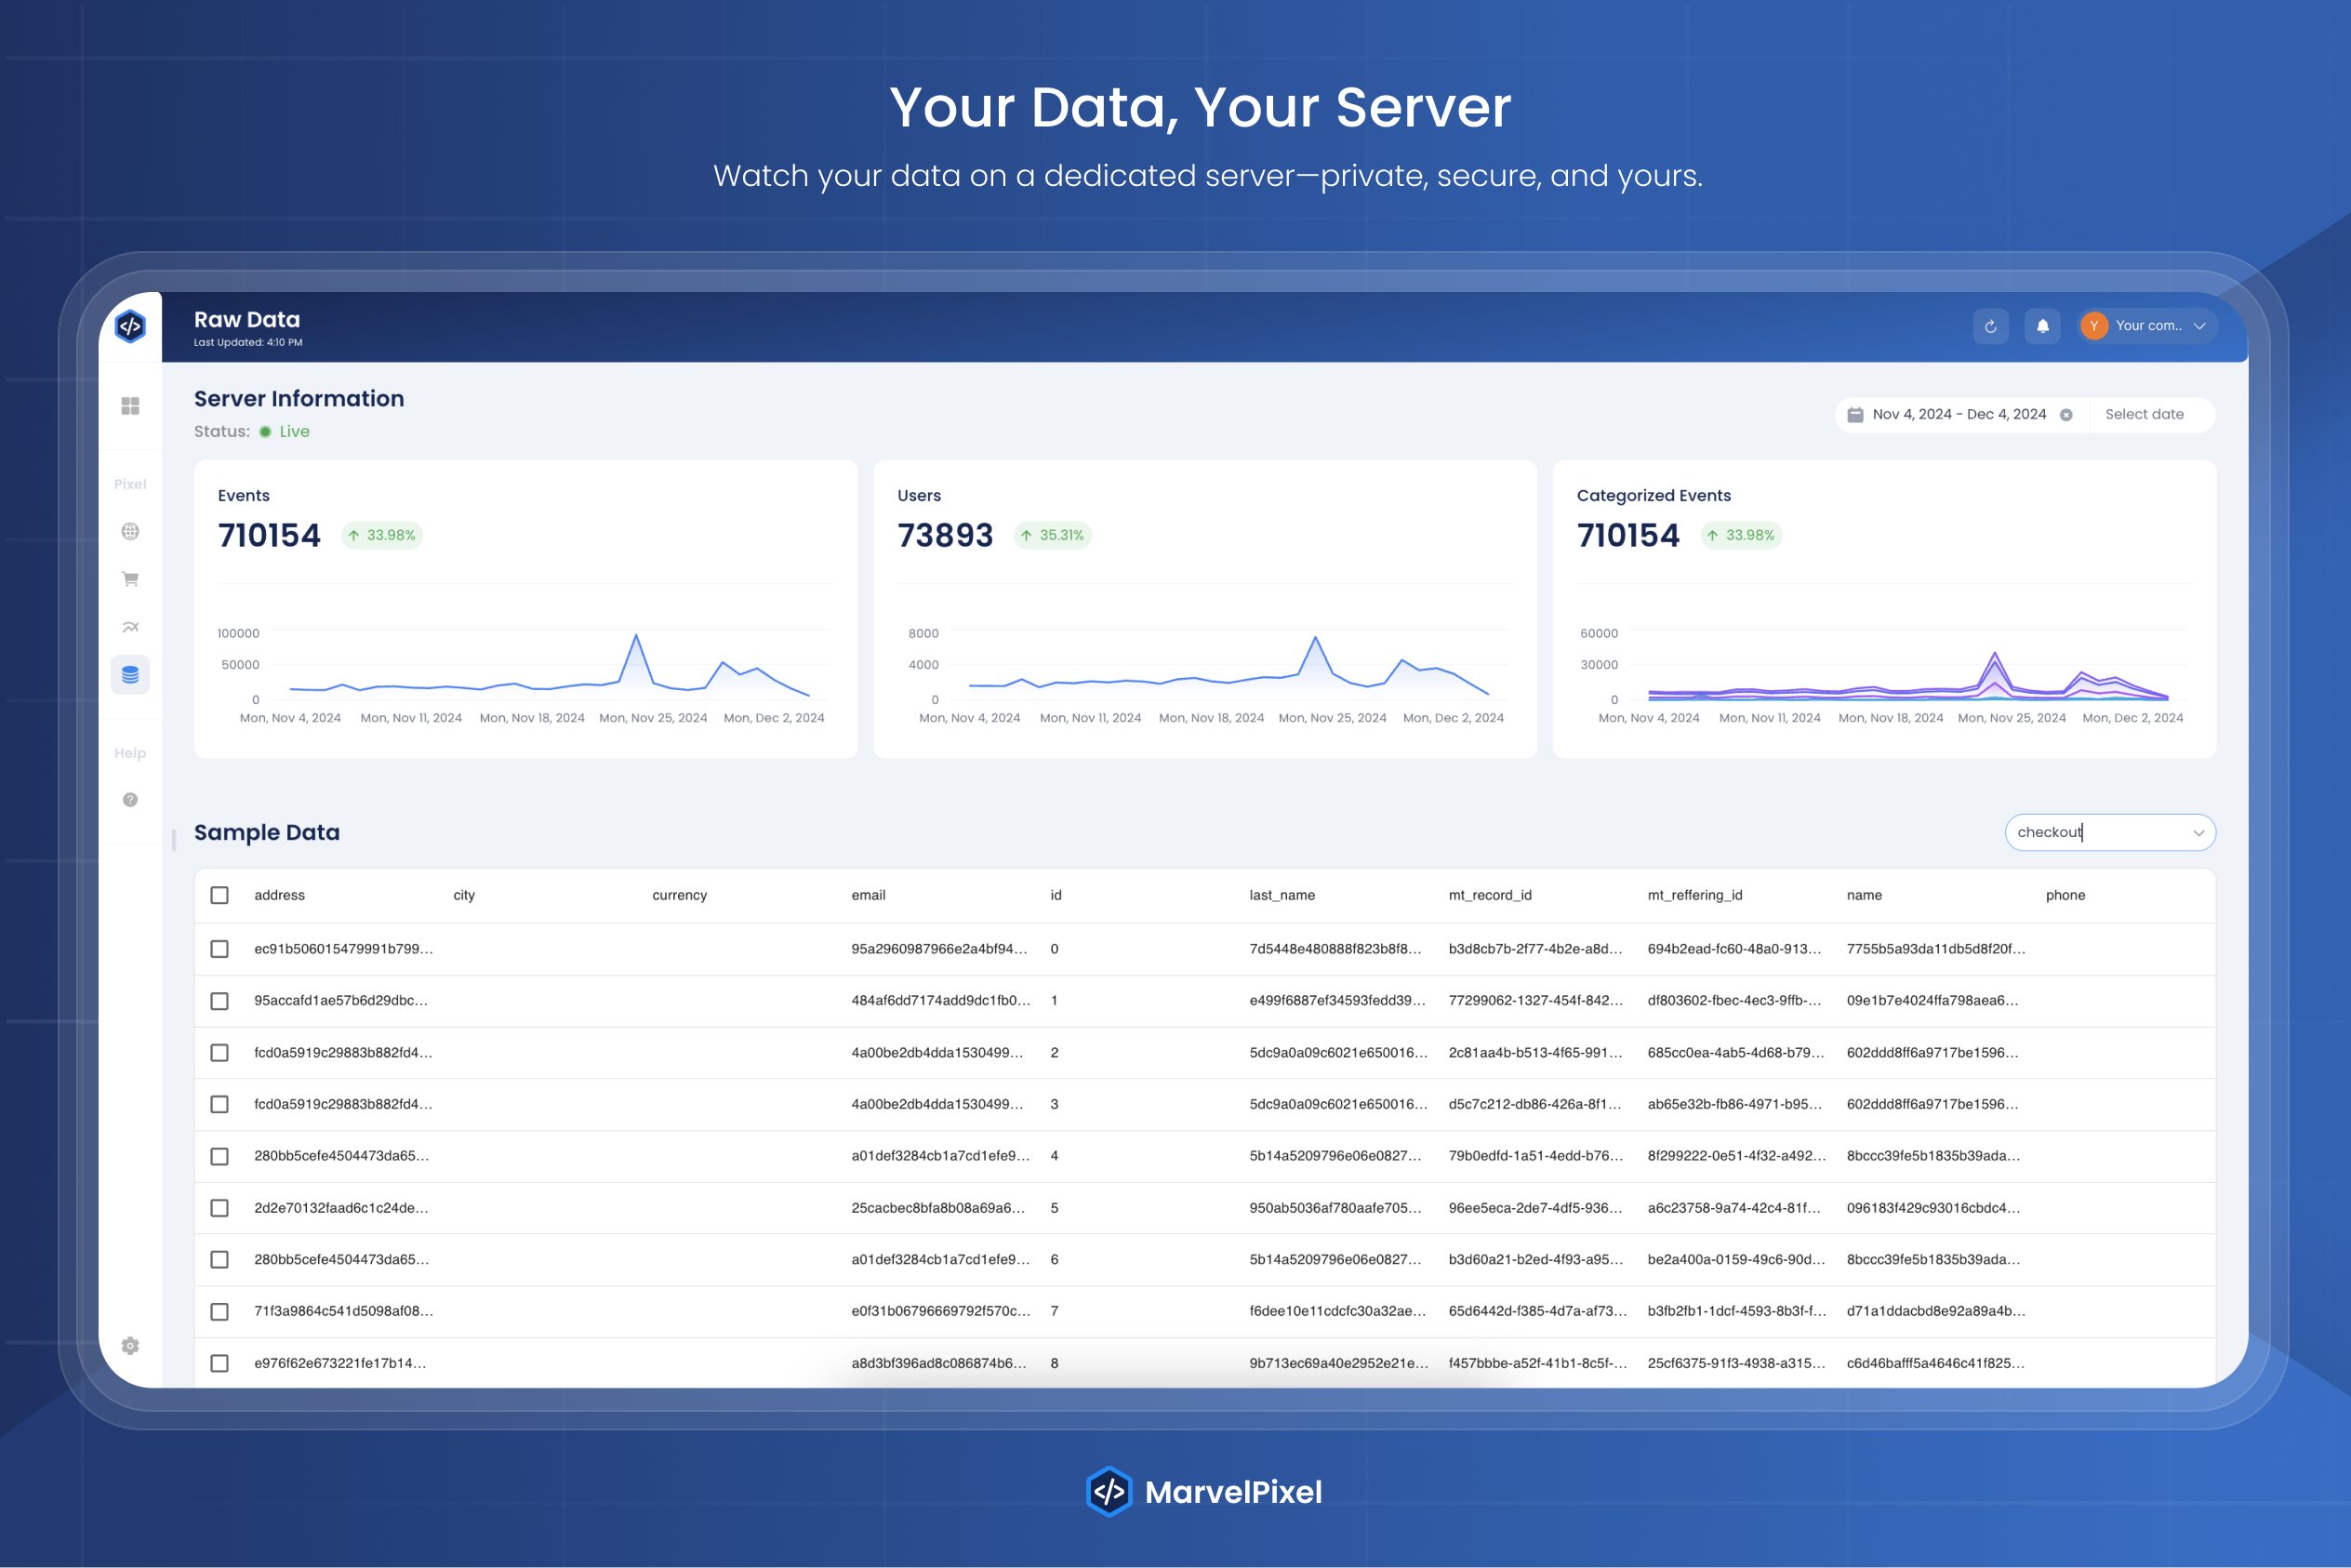Toggle the select-all header checkbox

pos(219,895)
